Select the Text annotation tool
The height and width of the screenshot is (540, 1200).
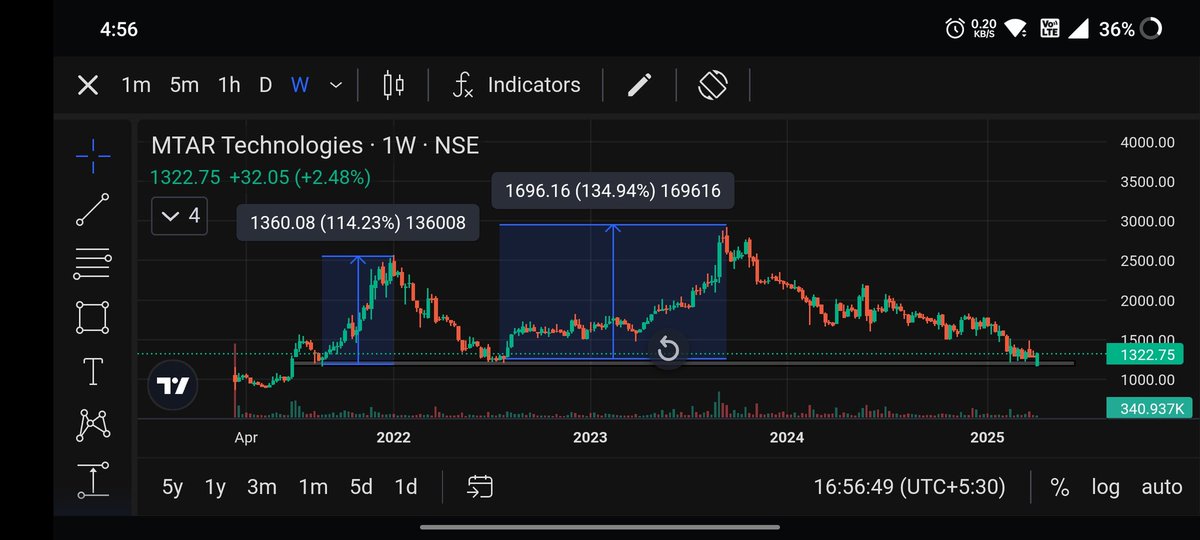[93, 372]
